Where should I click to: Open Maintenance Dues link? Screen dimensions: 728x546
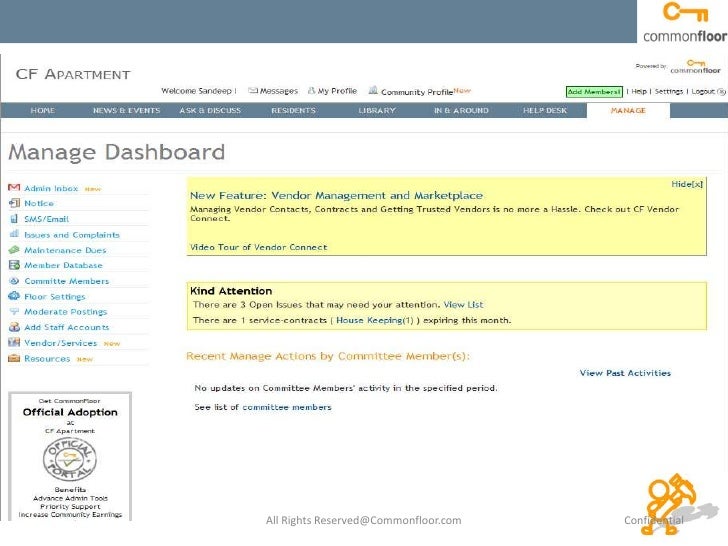[65, 250]
